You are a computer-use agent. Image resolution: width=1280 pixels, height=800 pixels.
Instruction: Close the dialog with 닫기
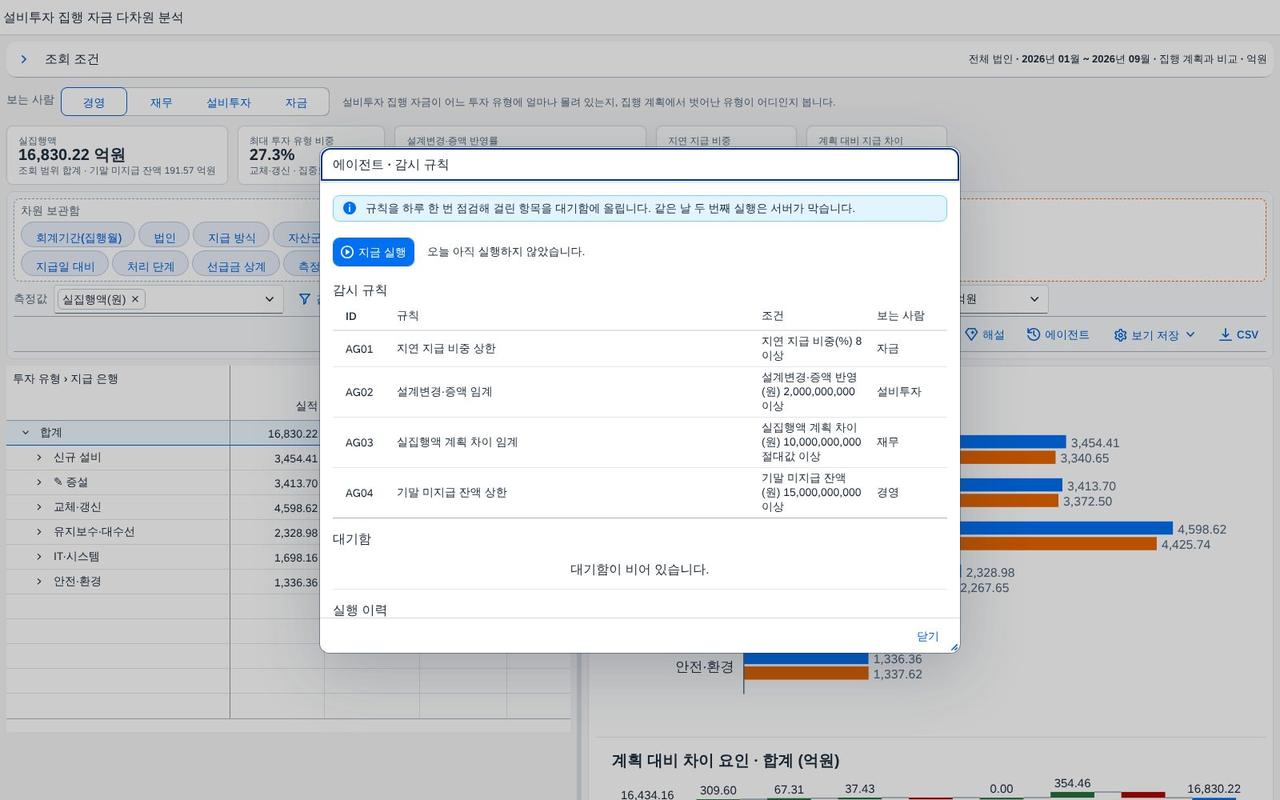(928, 637)
